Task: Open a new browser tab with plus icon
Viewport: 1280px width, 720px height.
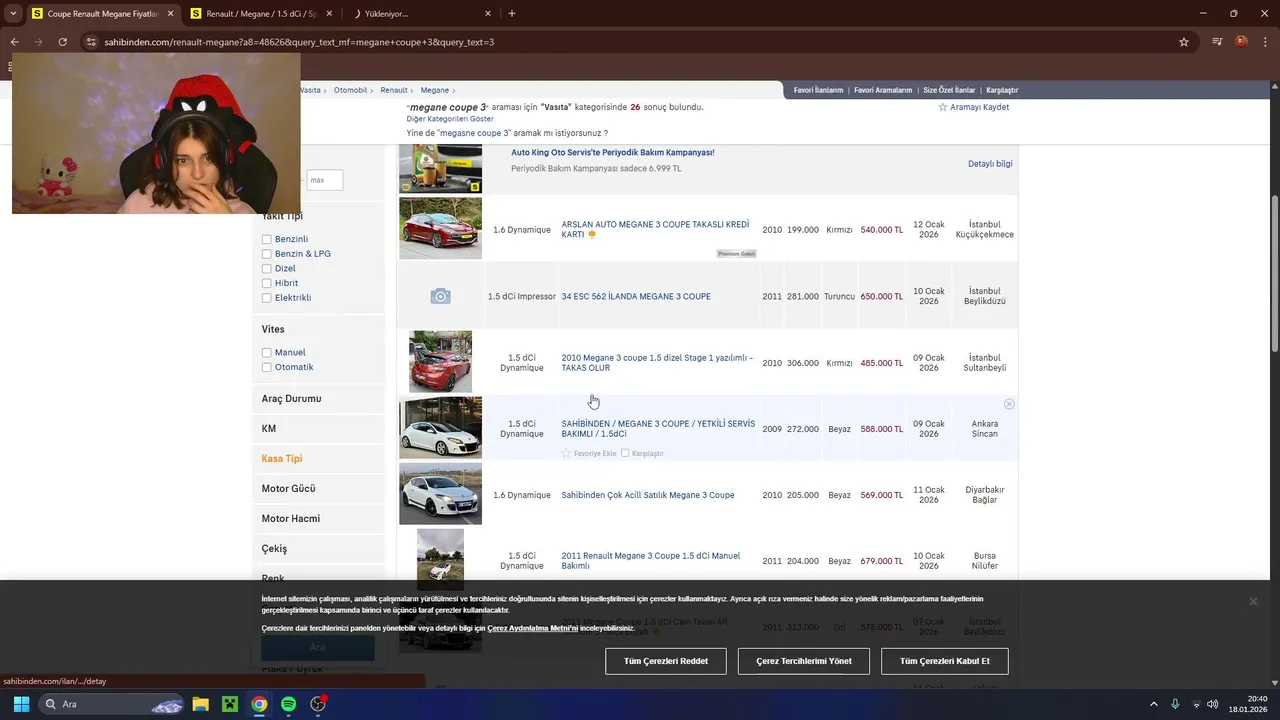Action: [x=512, y=14]
